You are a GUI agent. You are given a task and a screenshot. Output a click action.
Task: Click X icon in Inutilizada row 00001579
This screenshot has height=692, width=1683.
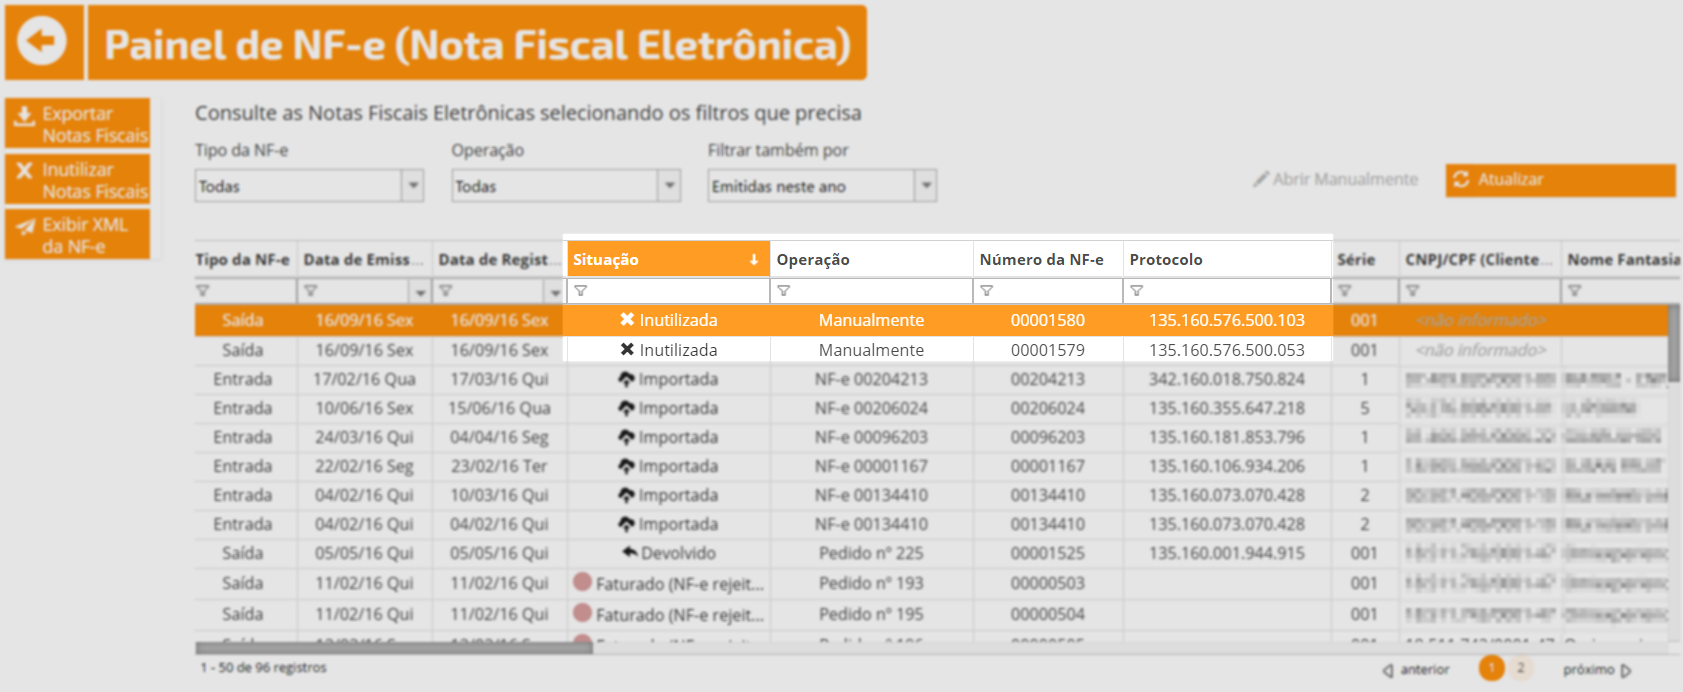point(627,350)
